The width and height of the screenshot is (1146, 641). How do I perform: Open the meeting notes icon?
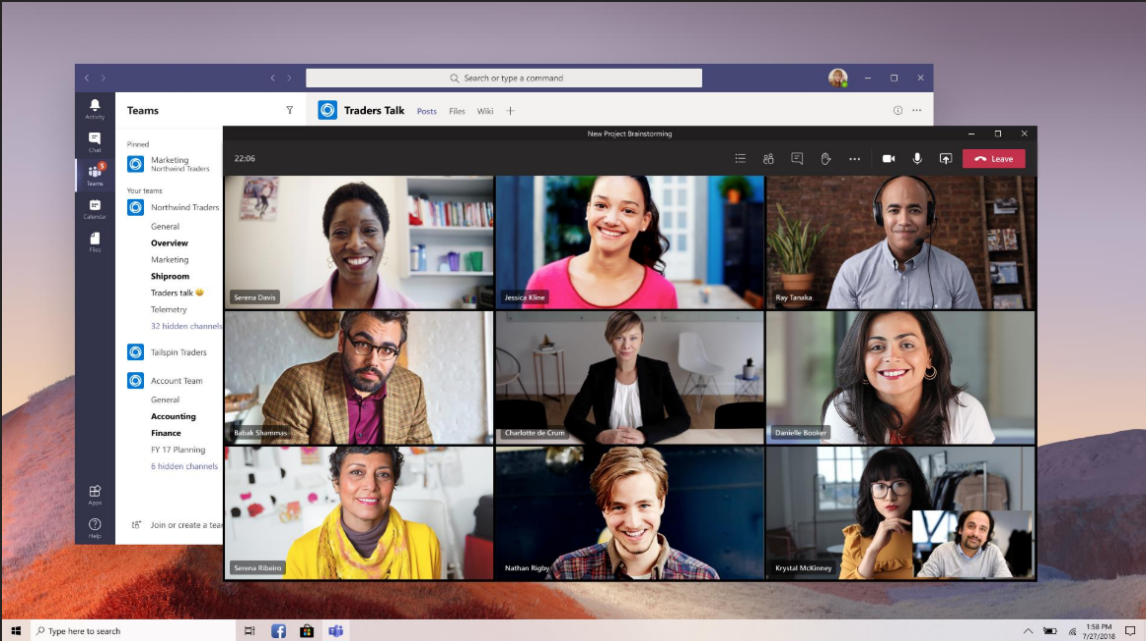pos(741,158)
